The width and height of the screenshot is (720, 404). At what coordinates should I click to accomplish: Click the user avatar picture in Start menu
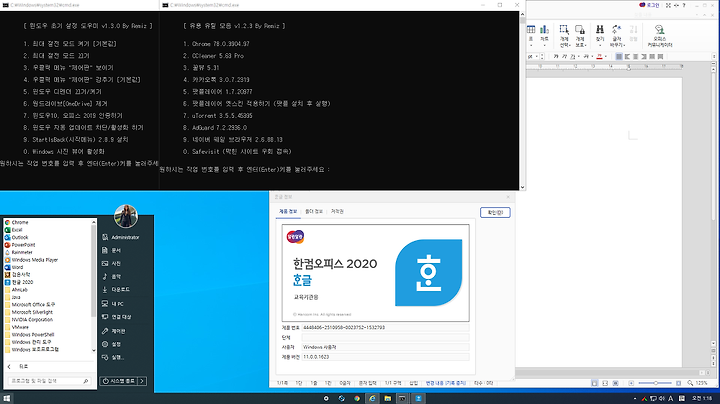coord(126,216)
